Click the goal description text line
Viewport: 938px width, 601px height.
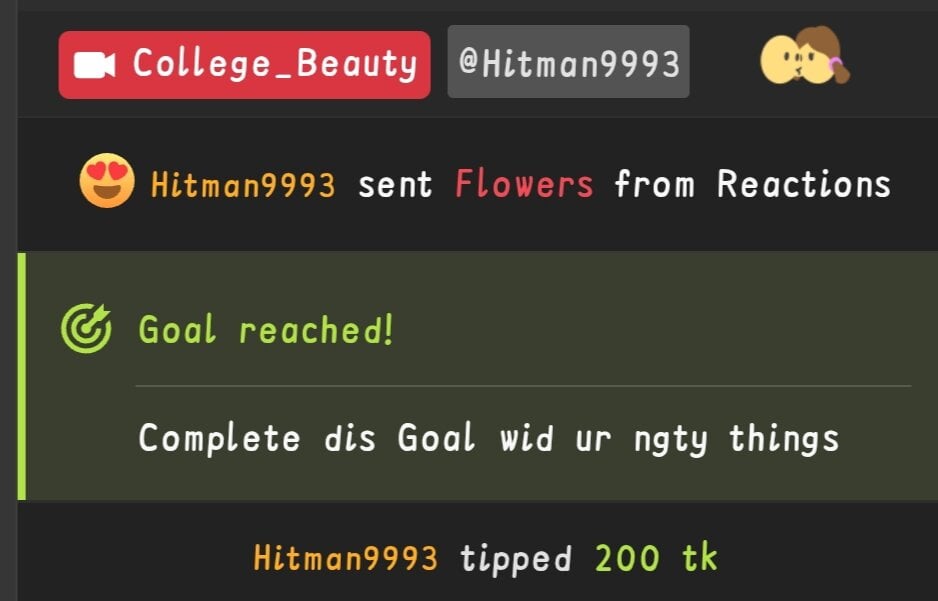pyautogui.click(x=488, y=438)
